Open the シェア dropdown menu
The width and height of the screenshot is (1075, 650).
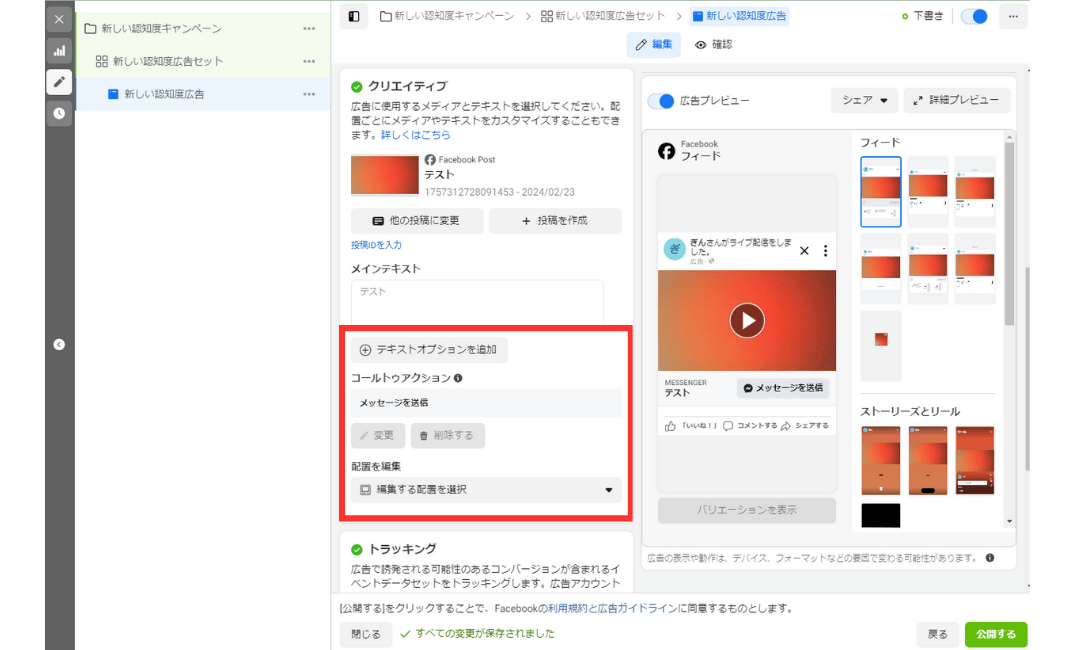click(864, 101)
